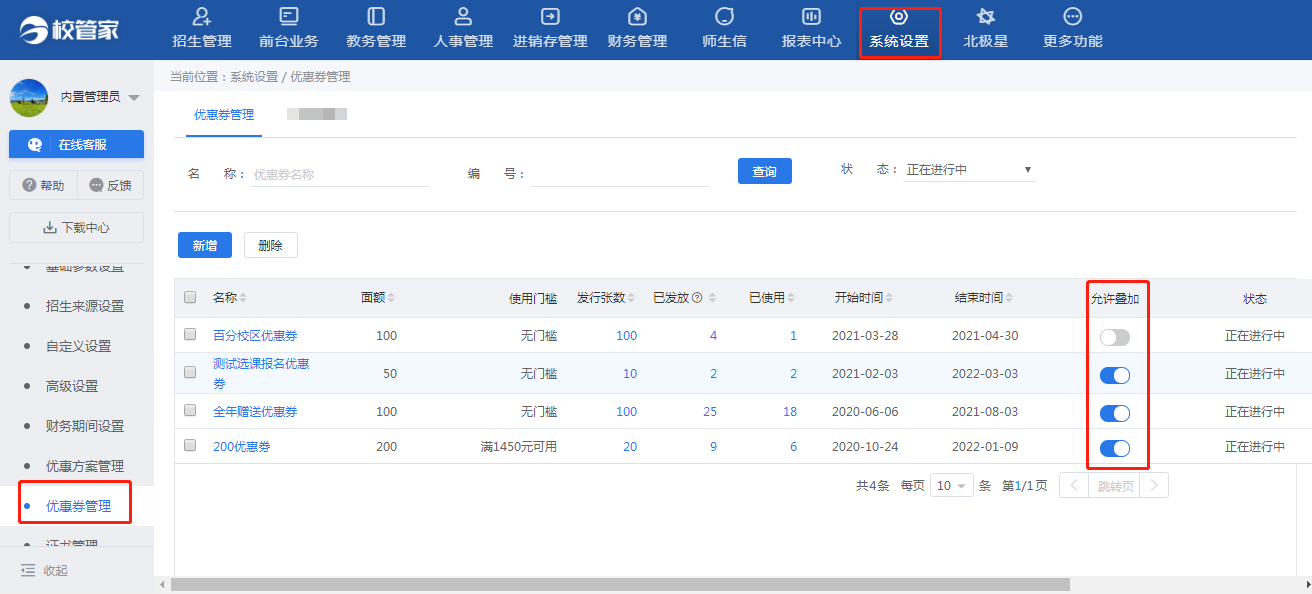This screenshot has height=594, width=1312.
Task: Open 教务管理 module icon
Action: coord(376,17)
